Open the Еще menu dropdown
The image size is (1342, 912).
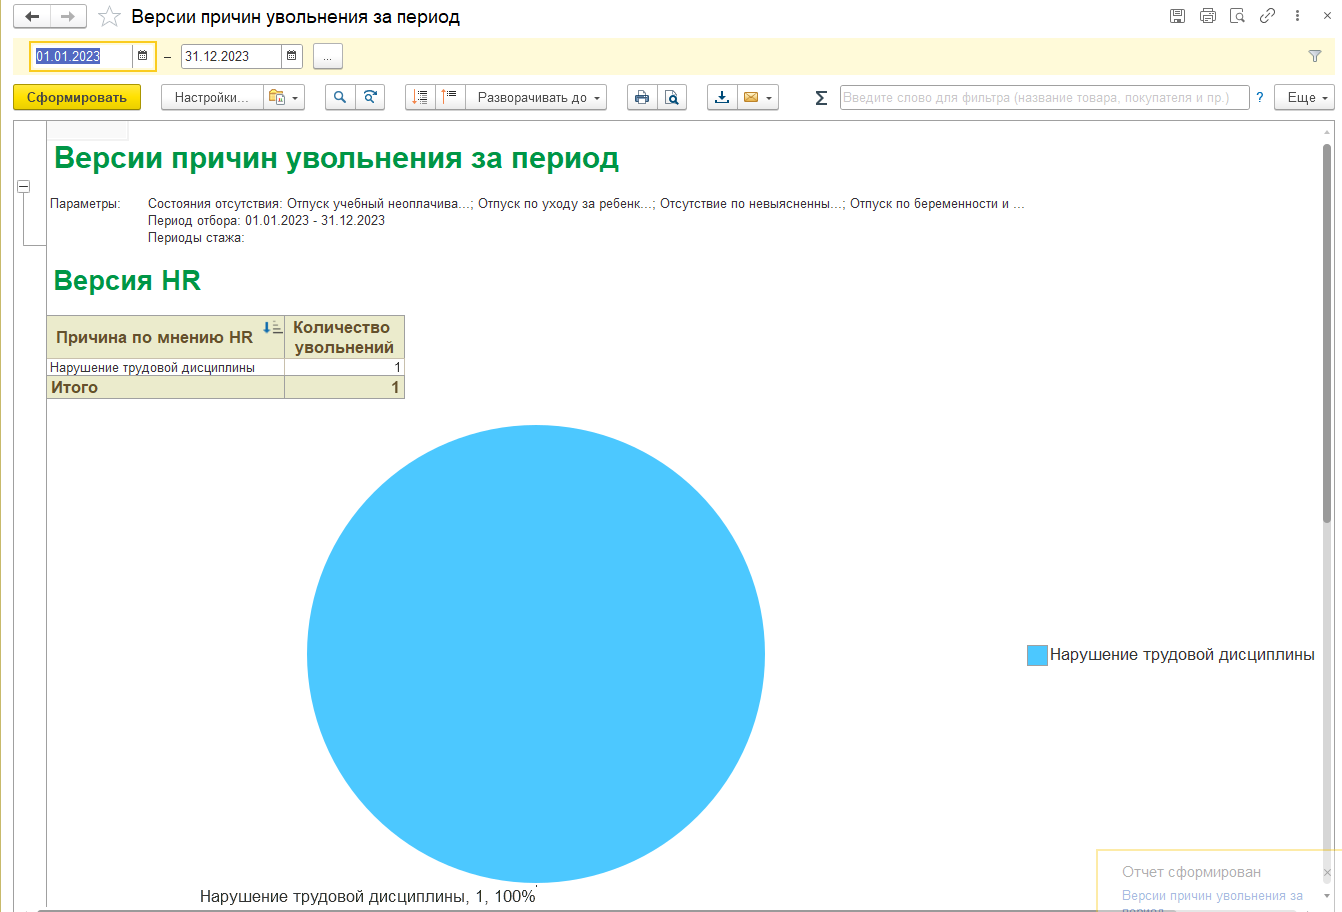click(1305, 97)
